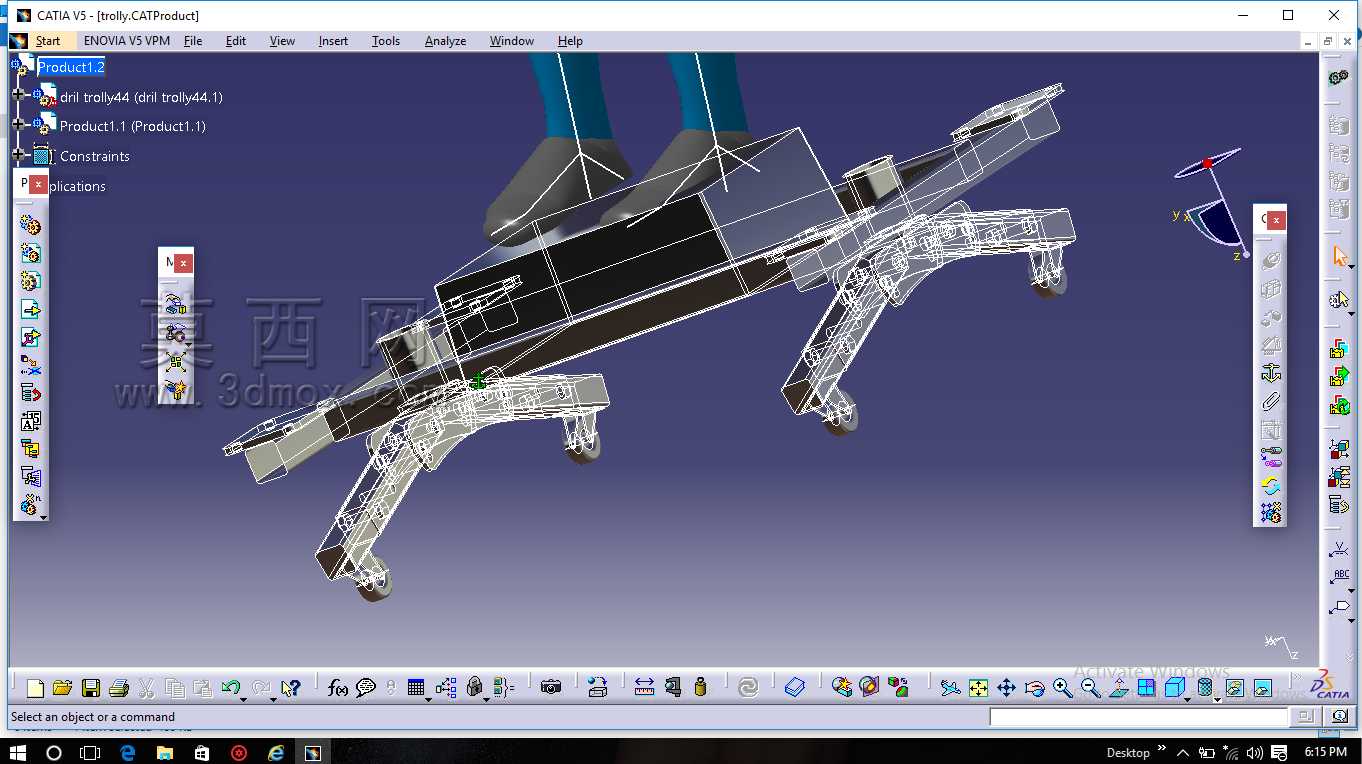Close the floating Move toolbar

(183, 262)
